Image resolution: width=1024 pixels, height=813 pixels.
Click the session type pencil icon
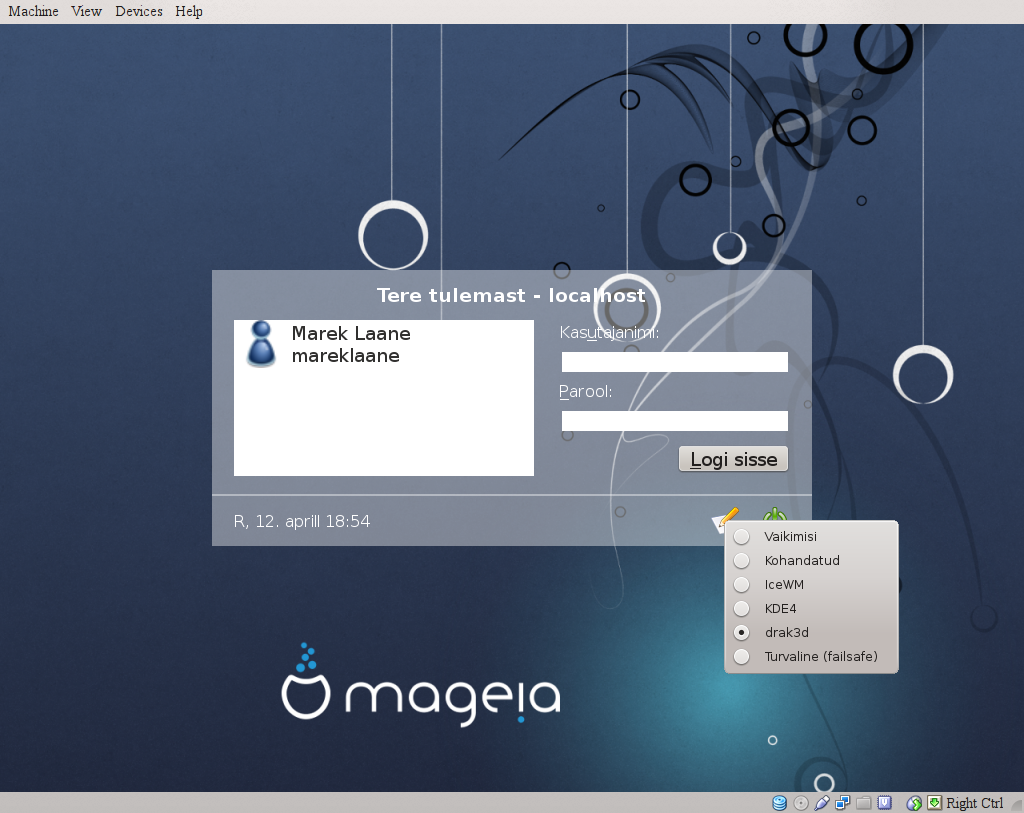[724, 518]
